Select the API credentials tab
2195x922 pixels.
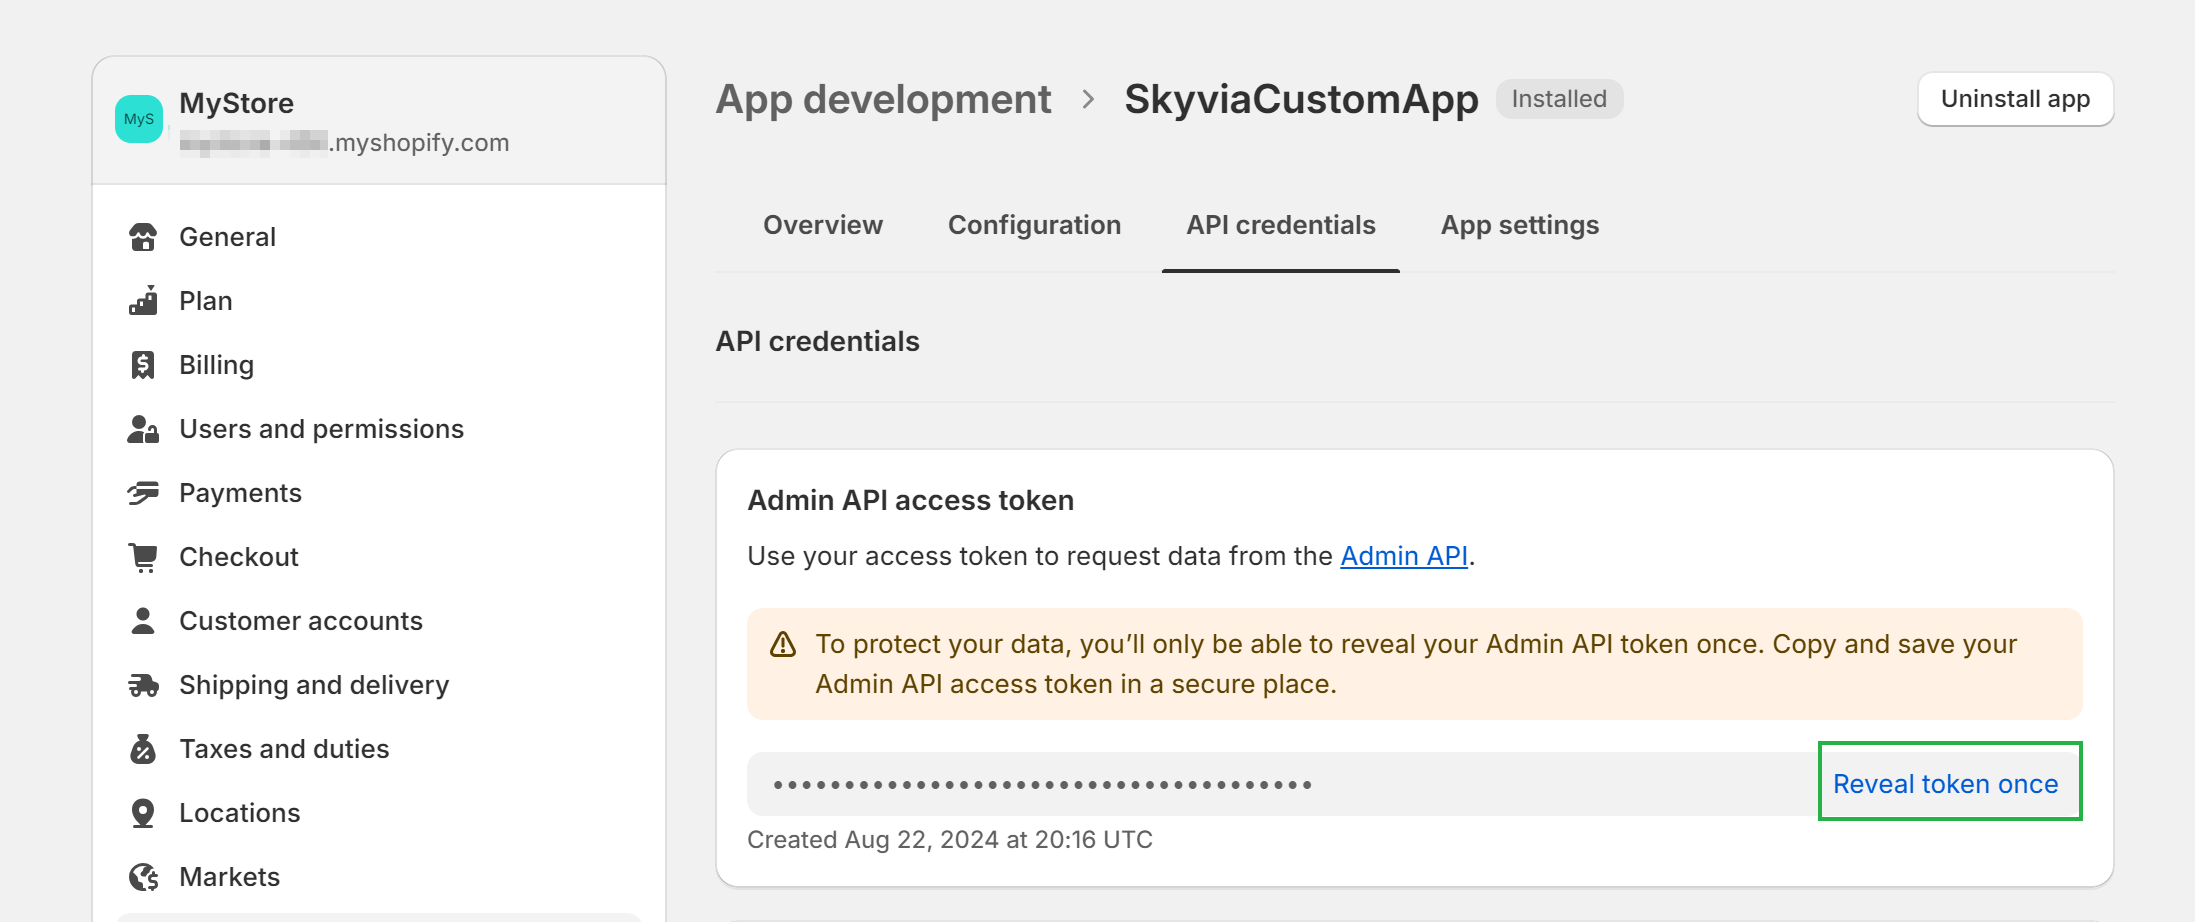point(1281,225)
